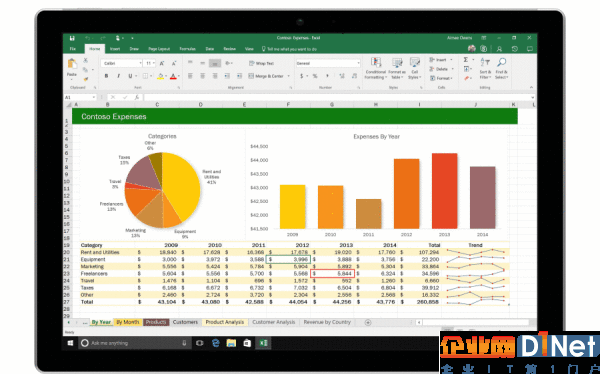
Task: Undo the last action
Action: pos(88,38)
